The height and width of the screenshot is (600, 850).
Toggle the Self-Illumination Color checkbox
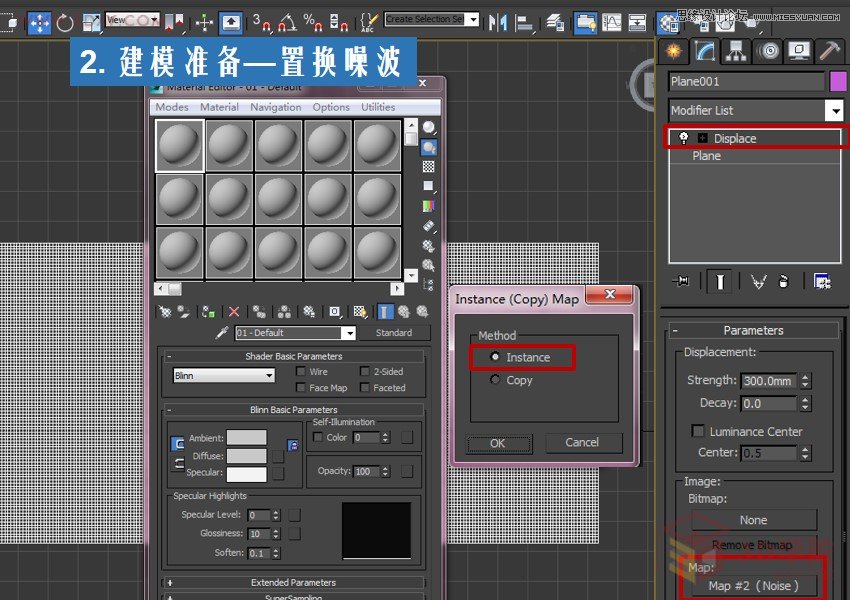pyautogui.click(x=318, y=437)
